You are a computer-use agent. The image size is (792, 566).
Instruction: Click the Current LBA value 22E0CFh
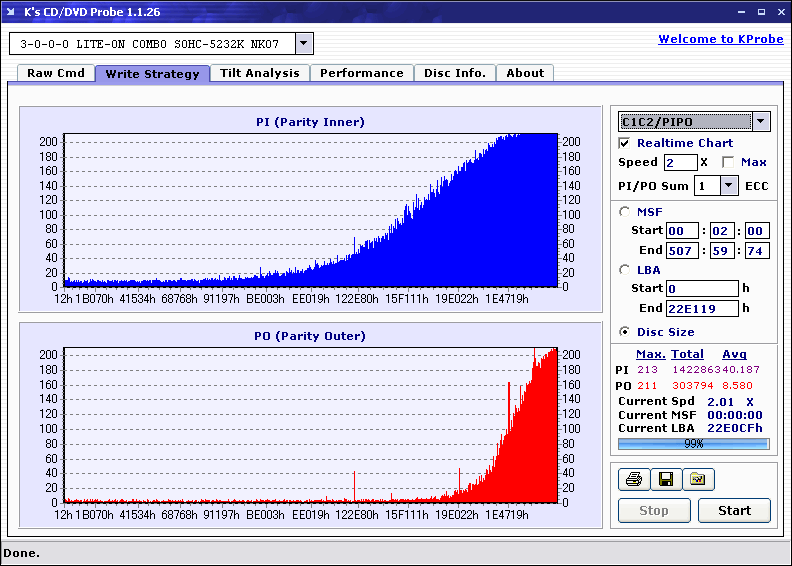click(x=734, y=428)
